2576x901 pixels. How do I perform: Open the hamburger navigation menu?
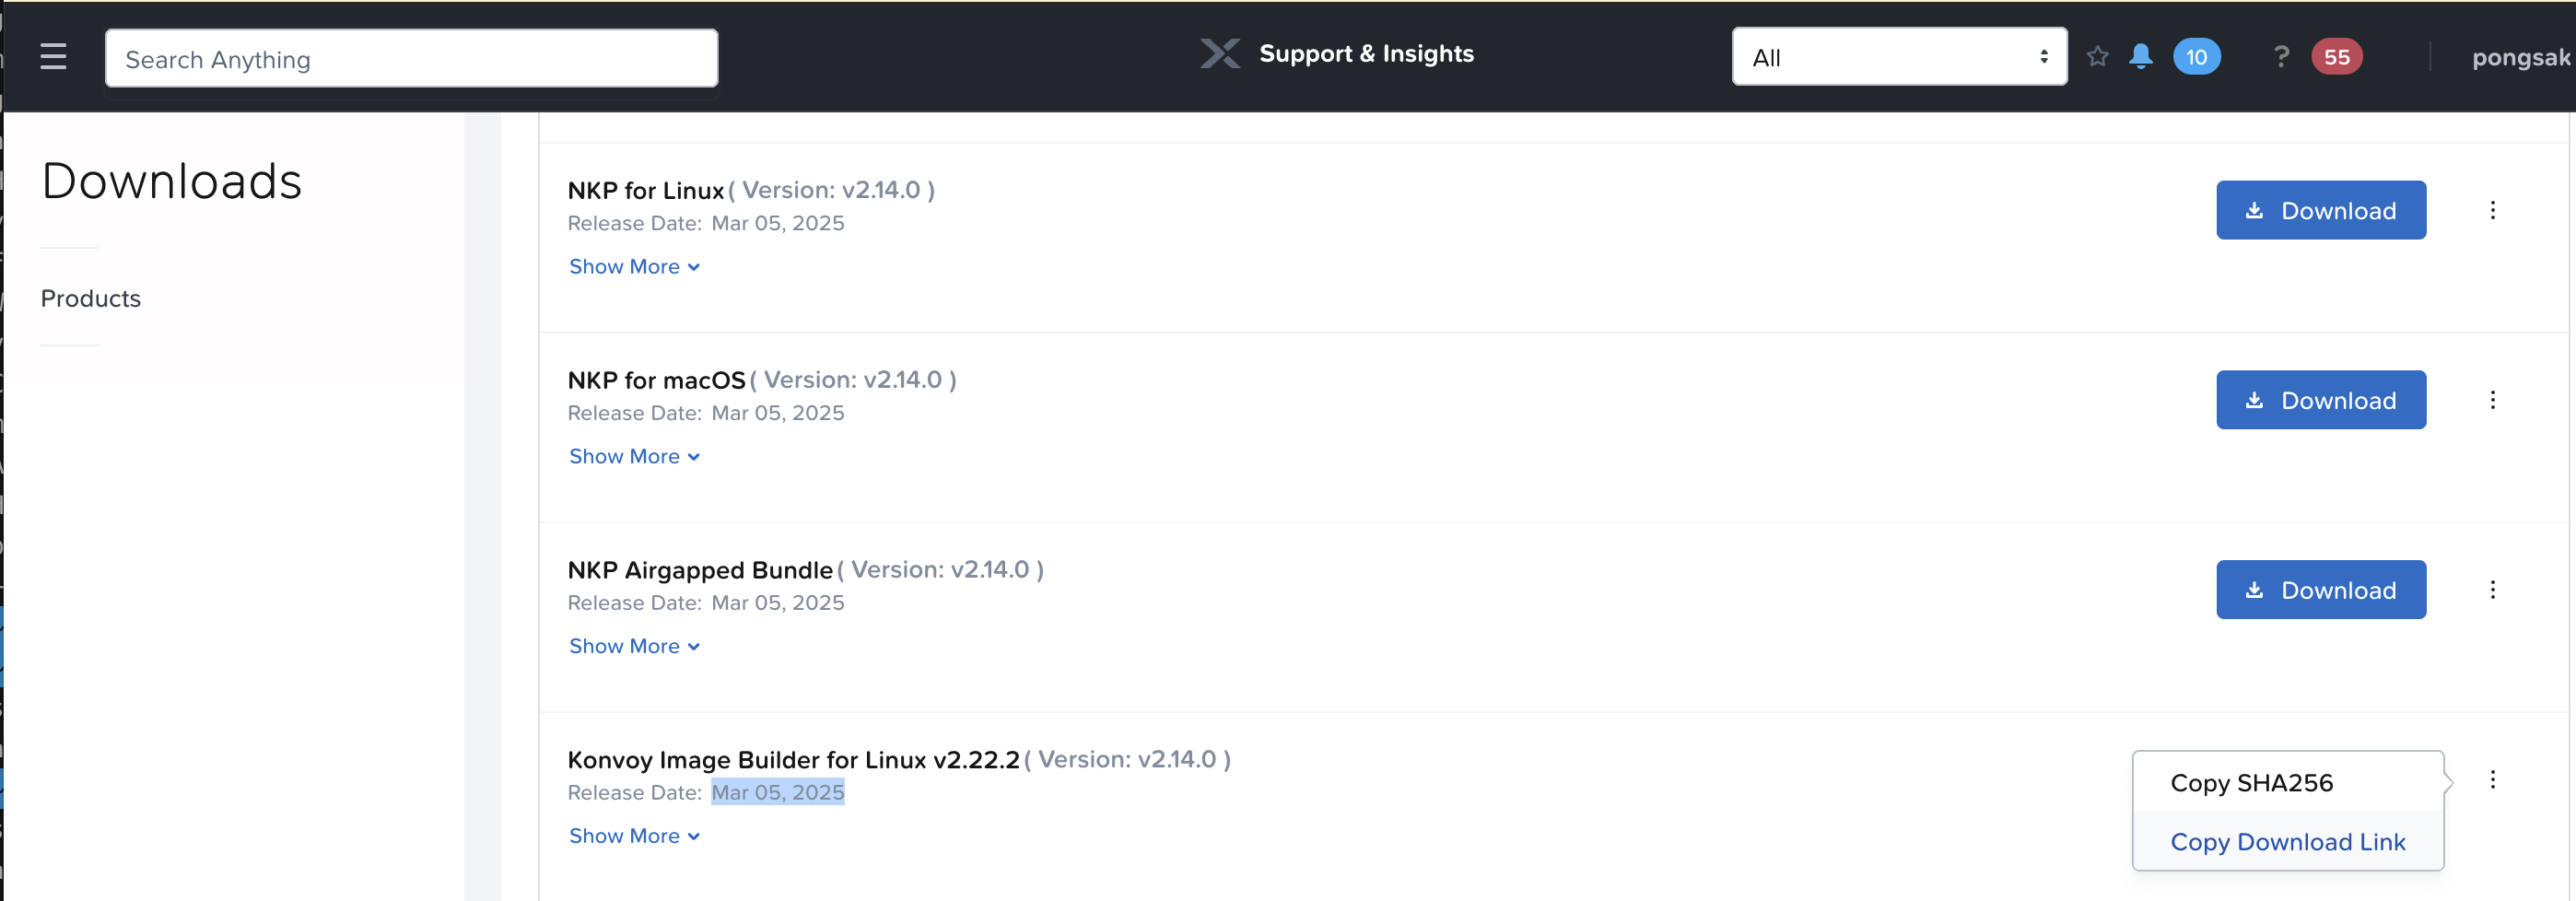click(53, 57)
